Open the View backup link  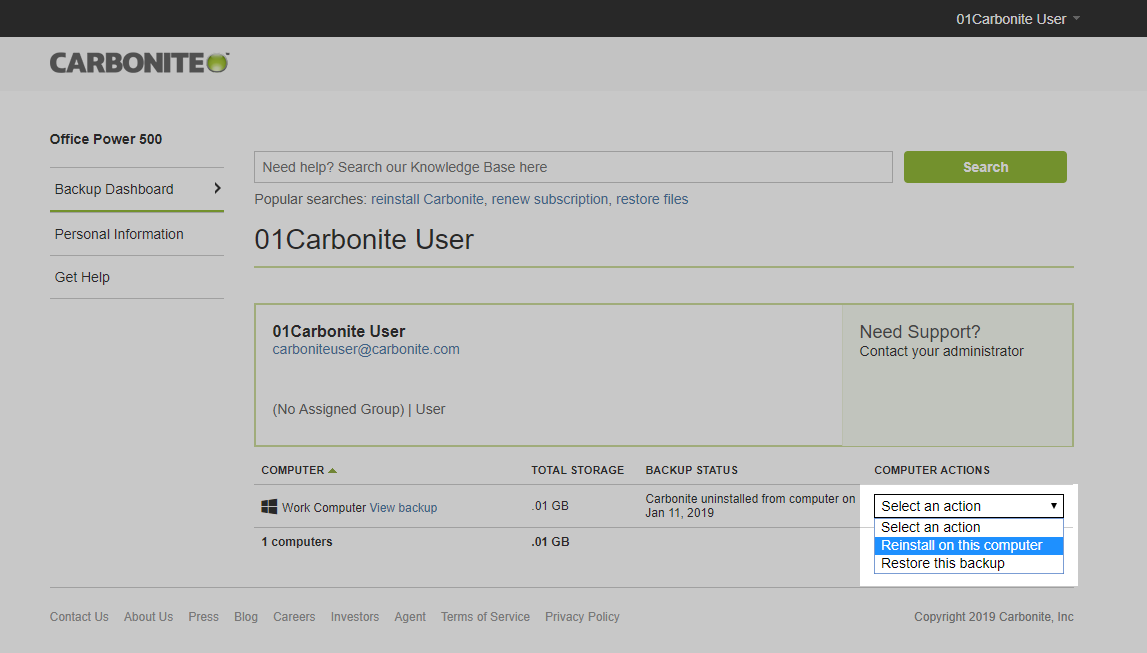point(403,507)
